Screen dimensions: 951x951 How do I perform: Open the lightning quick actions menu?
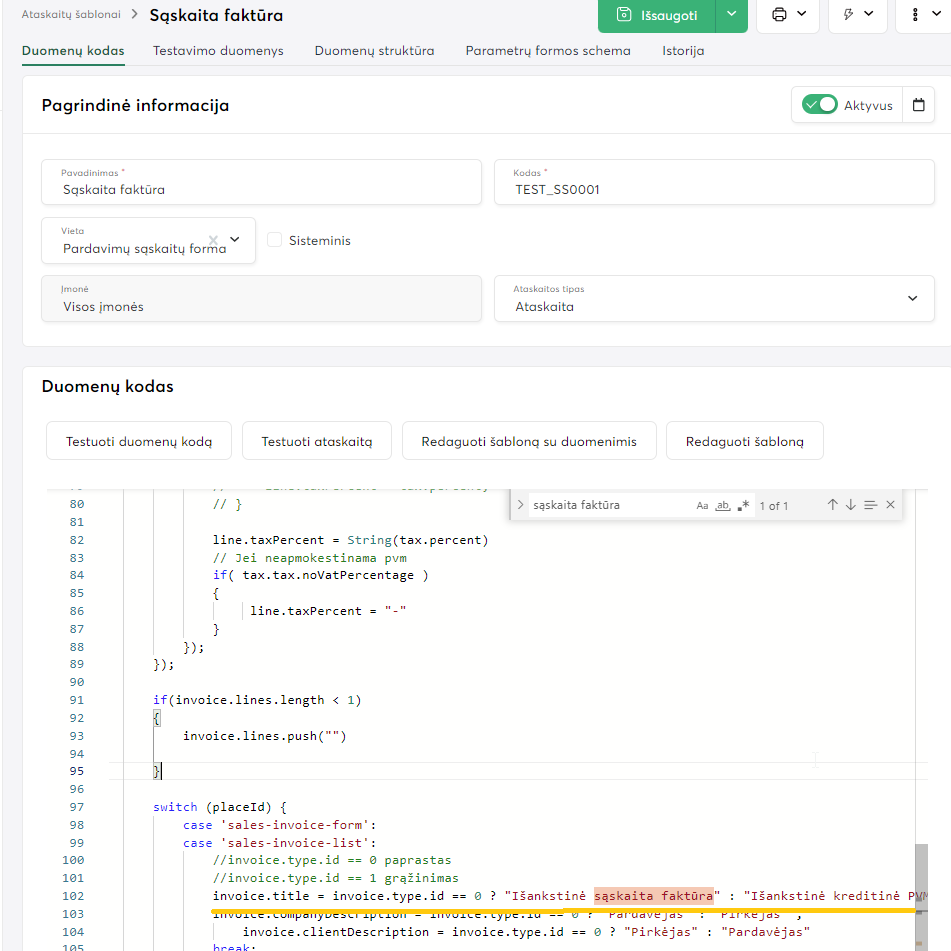click(x=859, y=15)
